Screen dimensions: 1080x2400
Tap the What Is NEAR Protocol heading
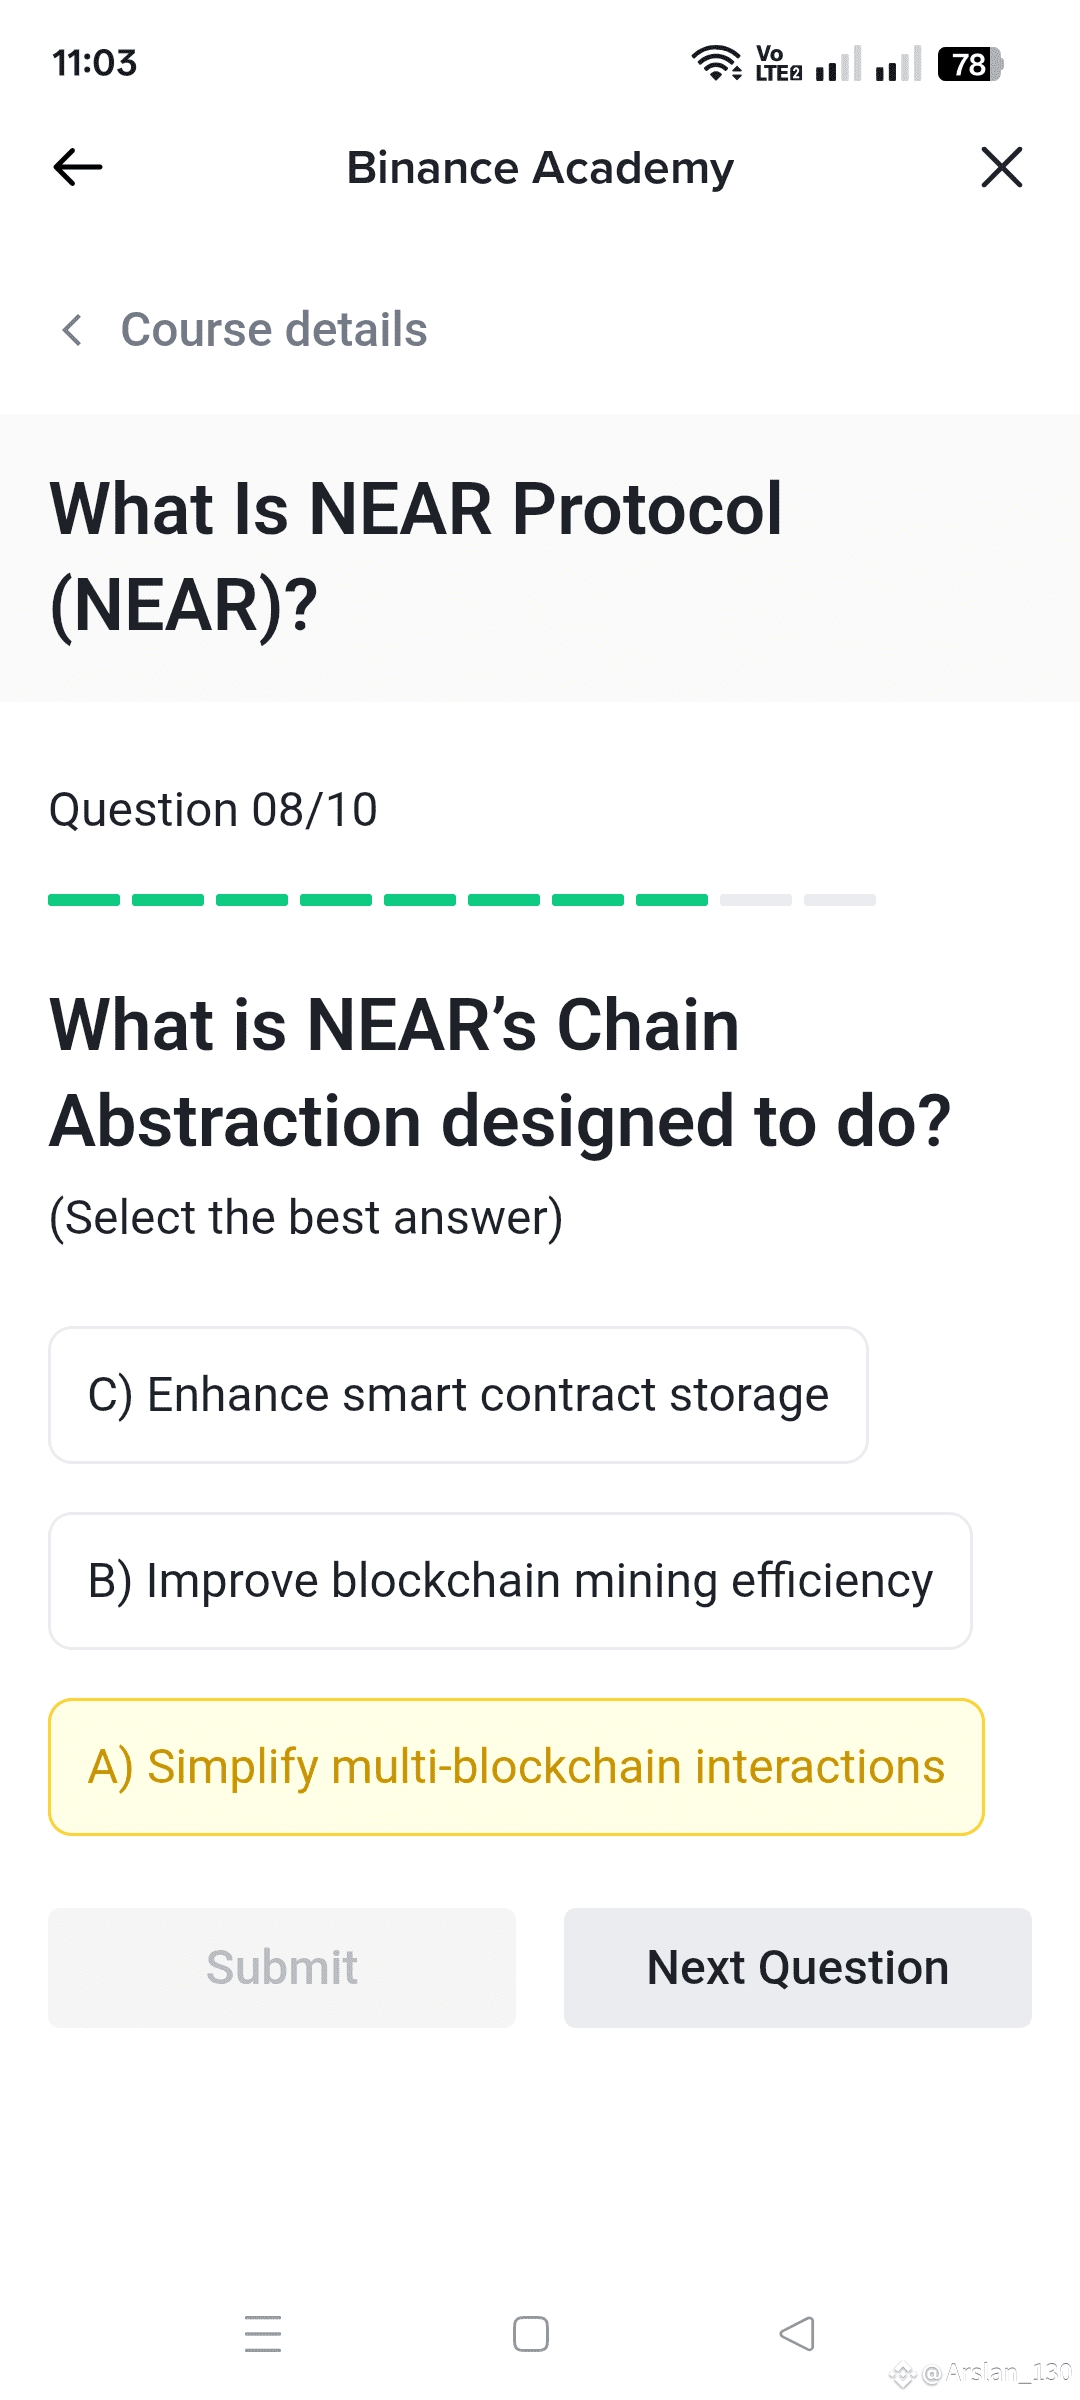[416, 556]
